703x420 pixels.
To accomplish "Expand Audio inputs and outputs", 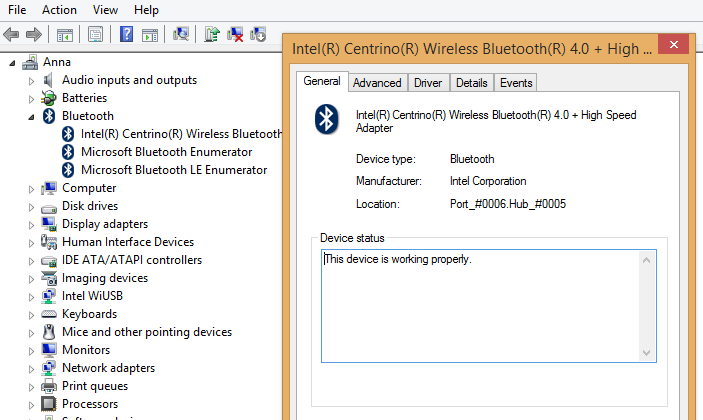I will (x=31, y=81).
